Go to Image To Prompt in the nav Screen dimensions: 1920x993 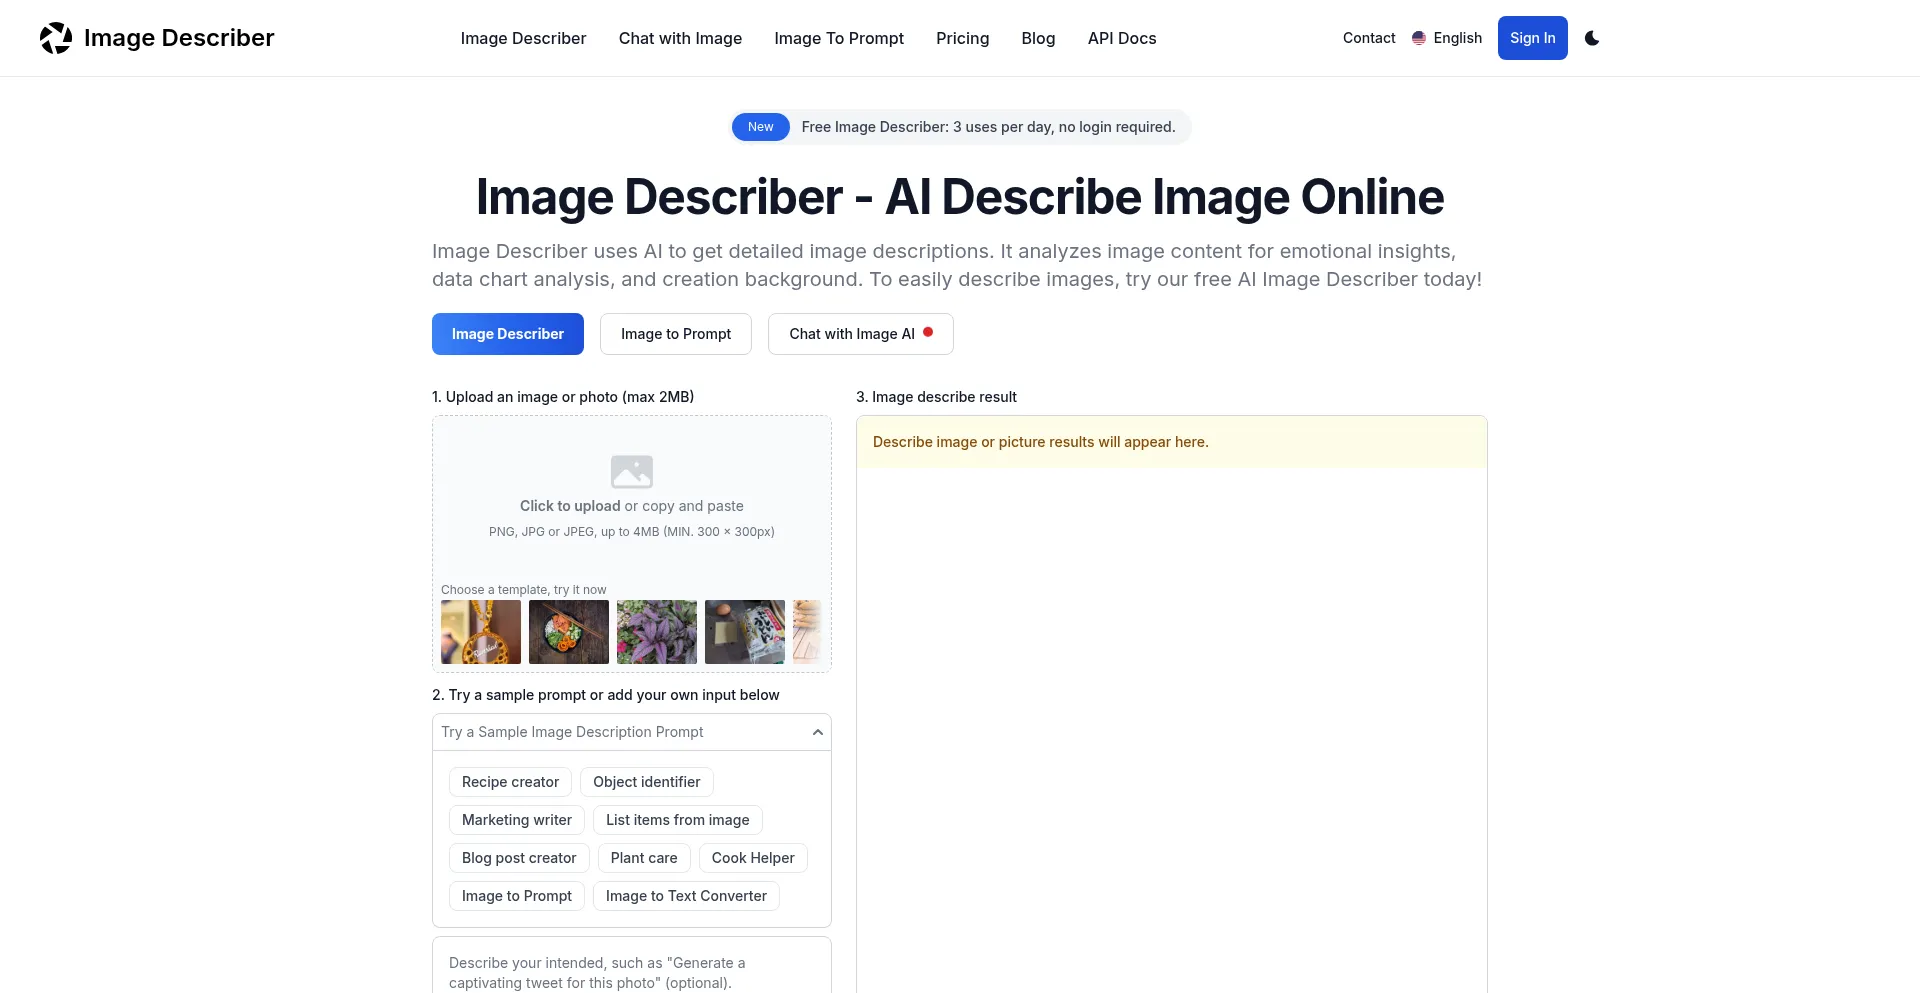[x=839, y=38]
